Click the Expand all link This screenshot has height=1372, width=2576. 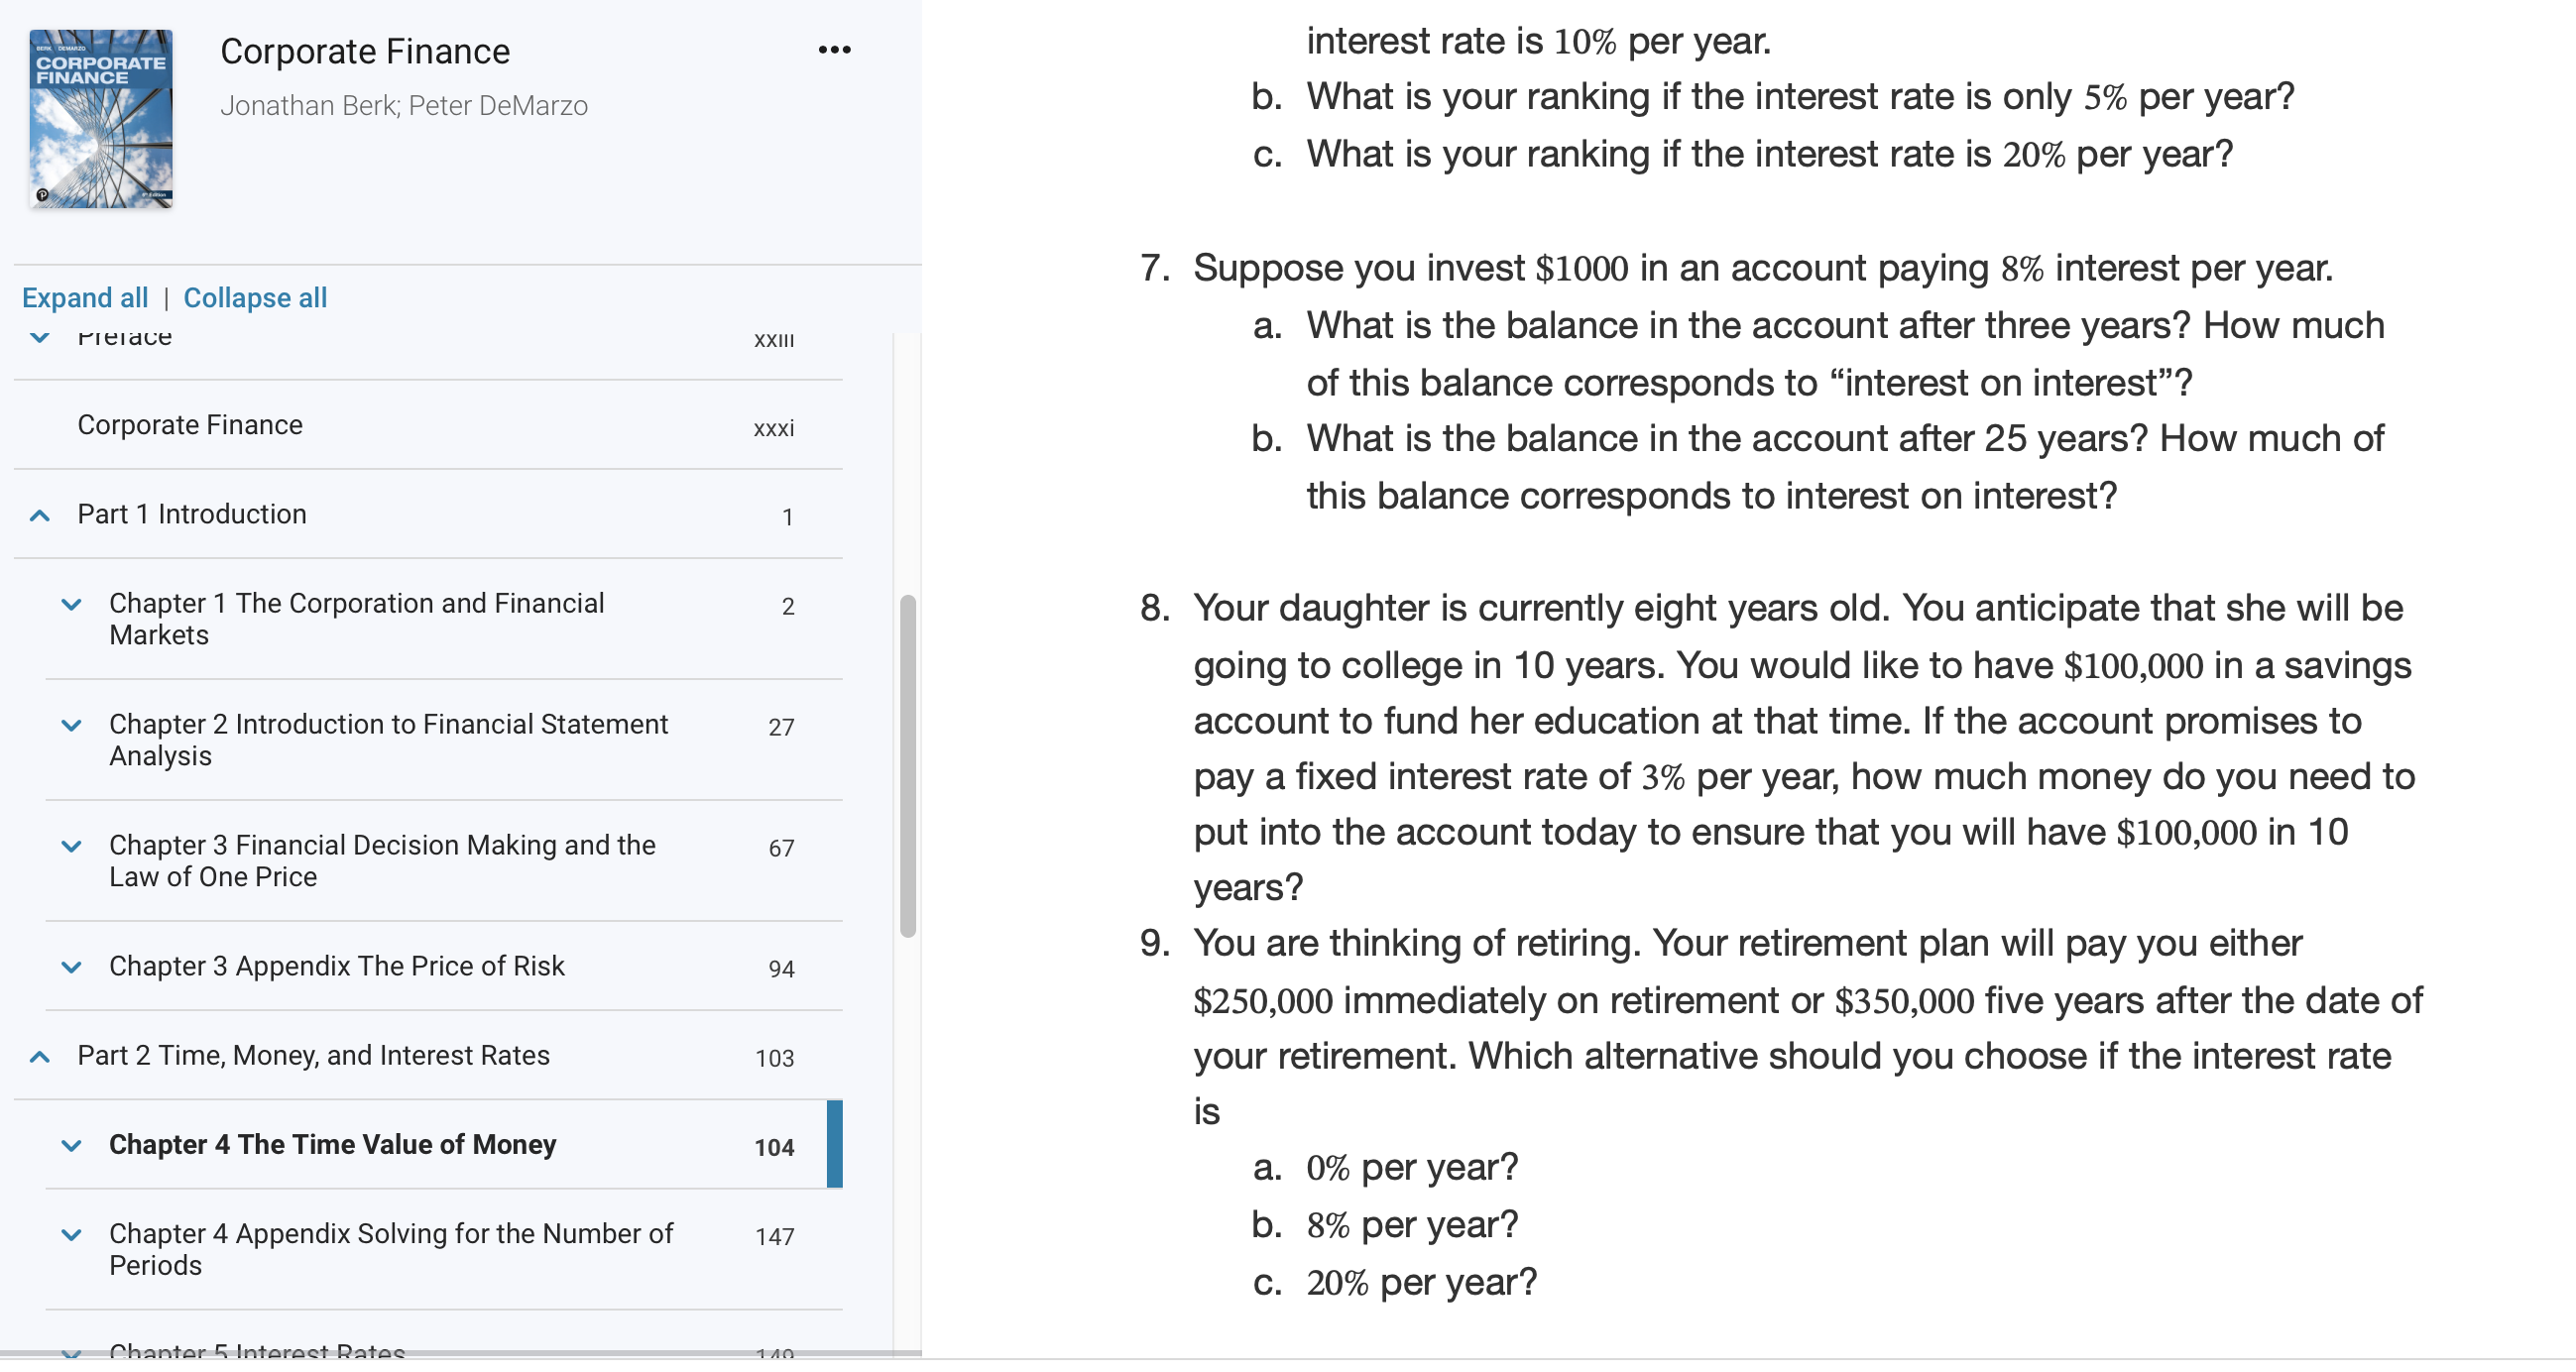coord(85,298)
